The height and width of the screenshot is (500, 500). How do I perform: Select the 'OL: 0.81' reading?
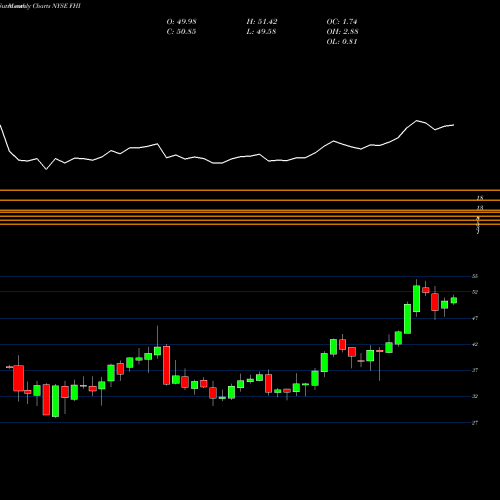click(x=342, y=42)
